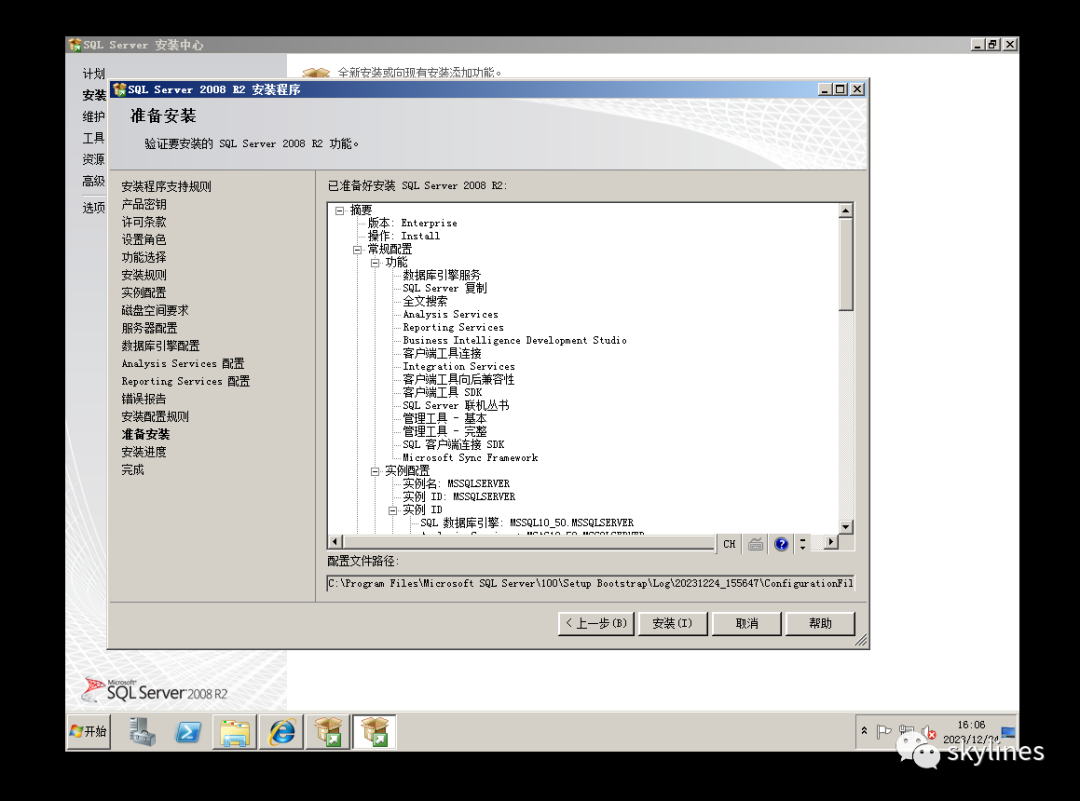
Task: Collapse the 实例配置 tree node
Action: pyautogui.click(x=375, y=471)
